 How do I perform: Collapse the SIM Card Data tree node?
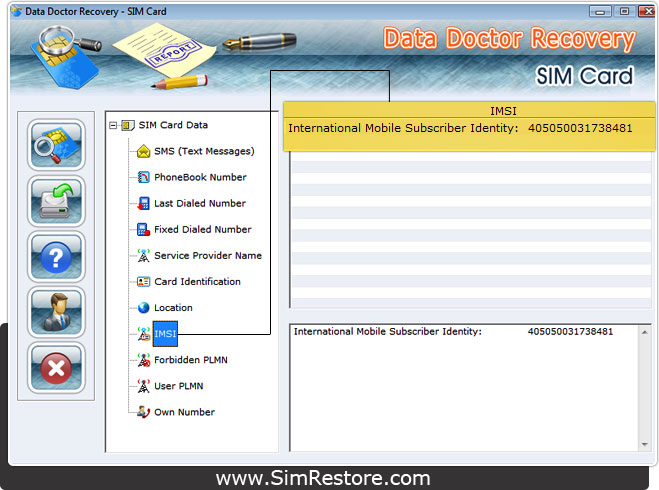[x=113, y=125]
